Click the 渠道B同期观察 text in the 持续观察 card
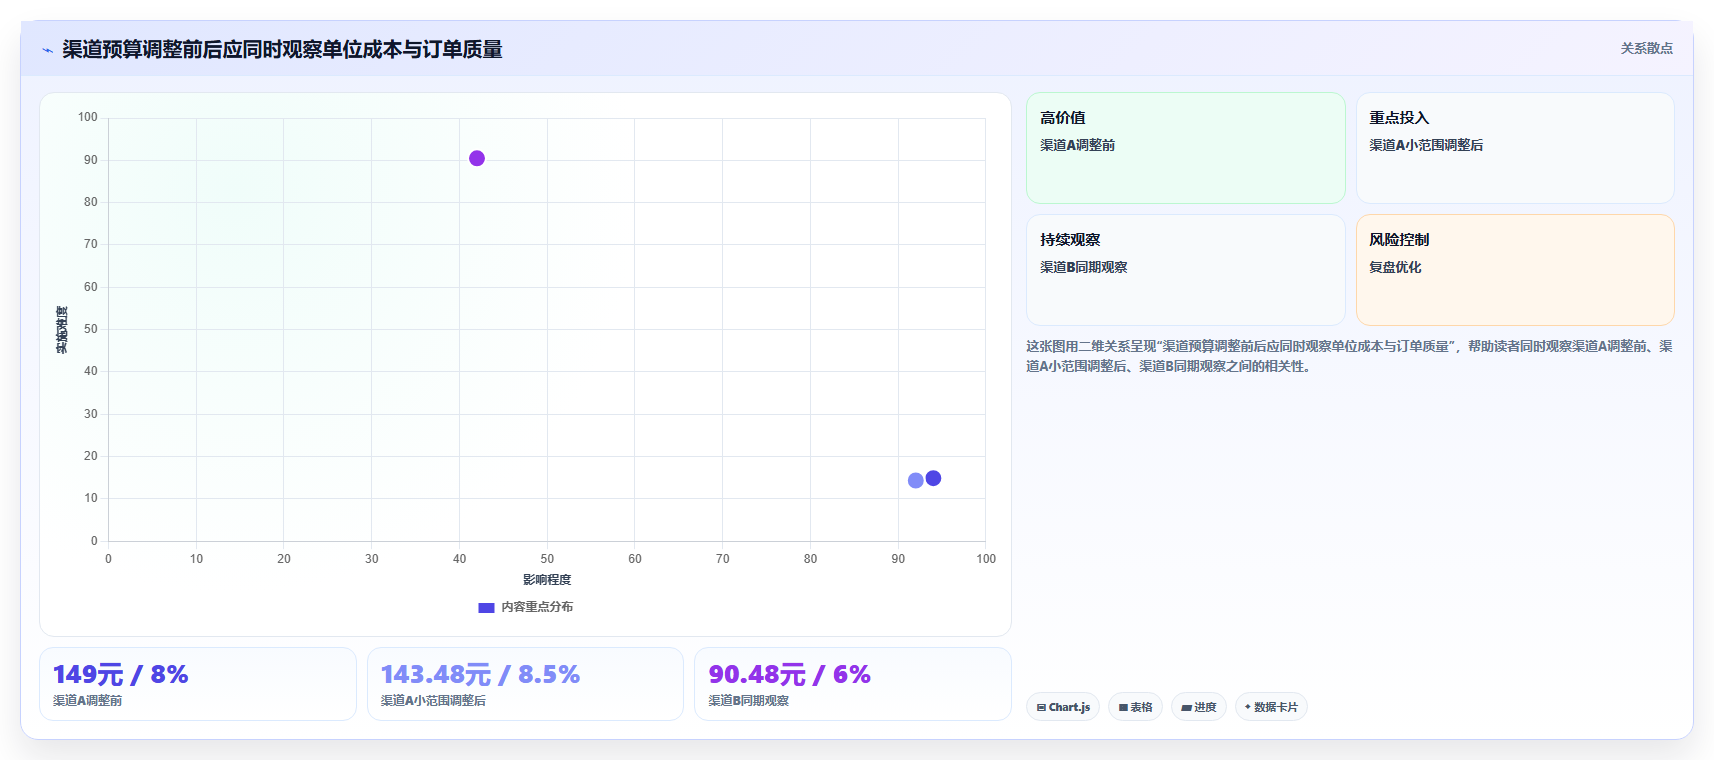 (1083, 267)
